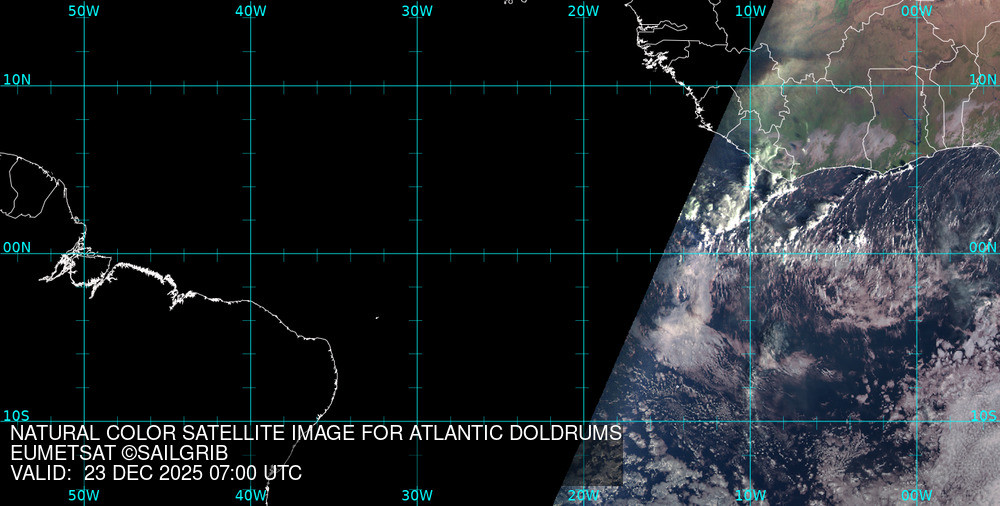Screen dimensions: 1000x506
Task: Click the 20W longitude label on bottom edge
Action: click(583, 495)
